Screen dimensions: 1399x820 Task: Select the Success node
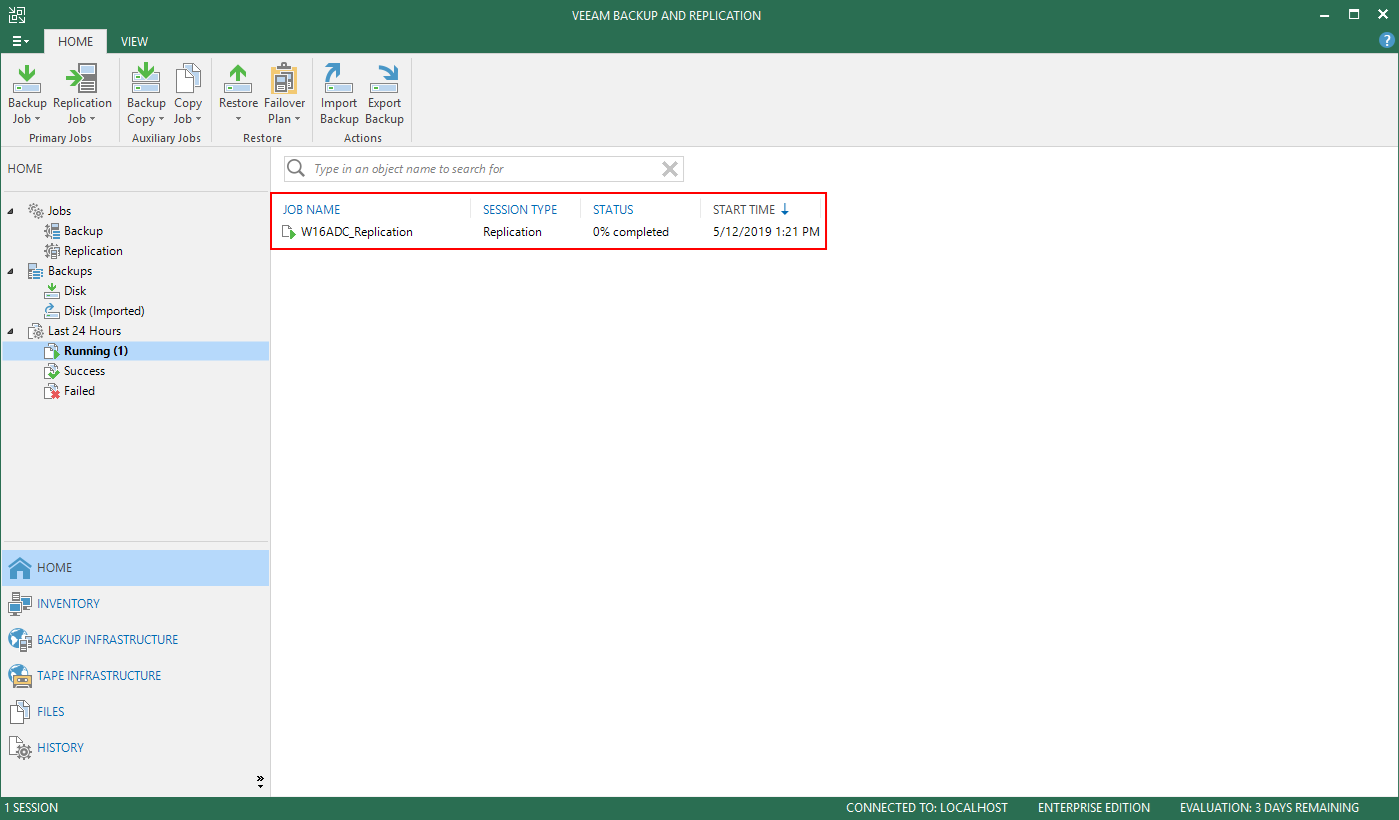click(x=84, y=371)
